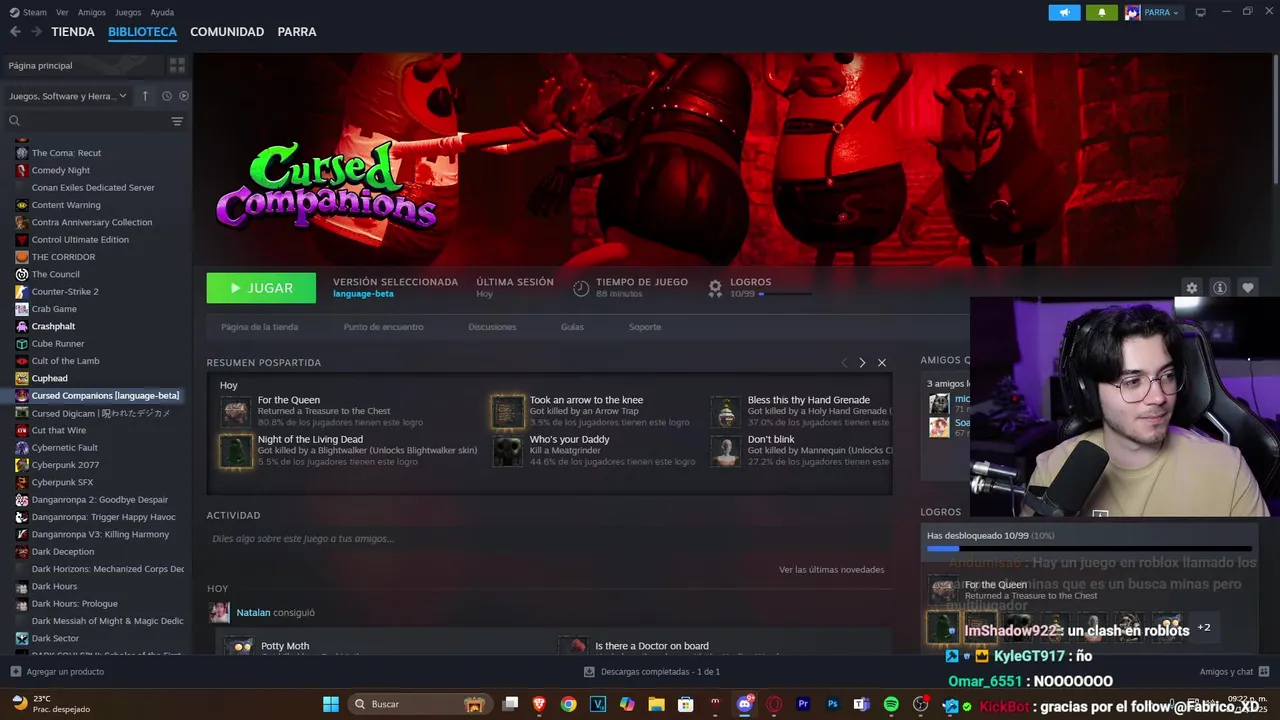Click the activity text box to post
1280x720 pixels.
(549, 539)
